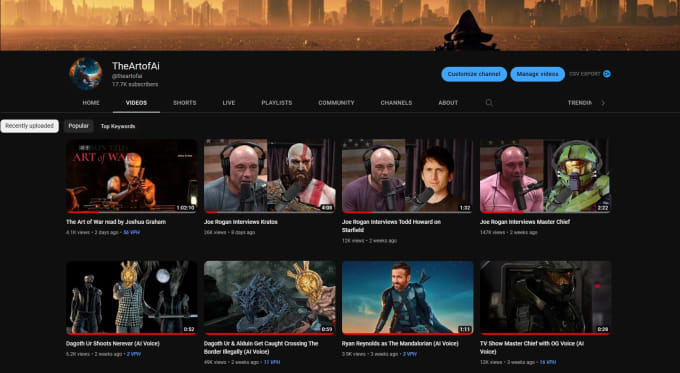
Task: Expand more tabs with right chevron
Action: 603,103
